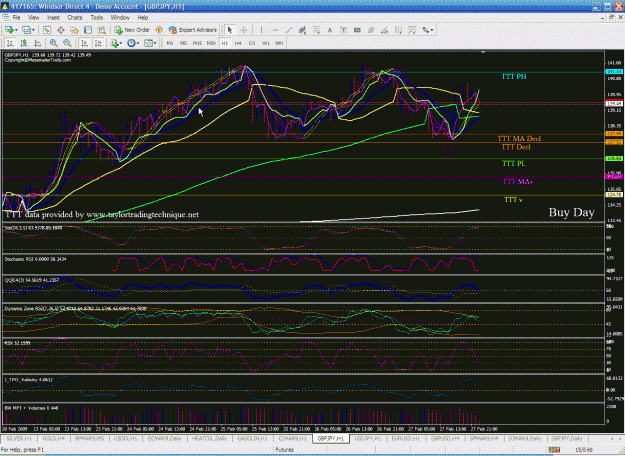Draw a vertical line
Screen dimensions: 625x456
pos(261,30)
